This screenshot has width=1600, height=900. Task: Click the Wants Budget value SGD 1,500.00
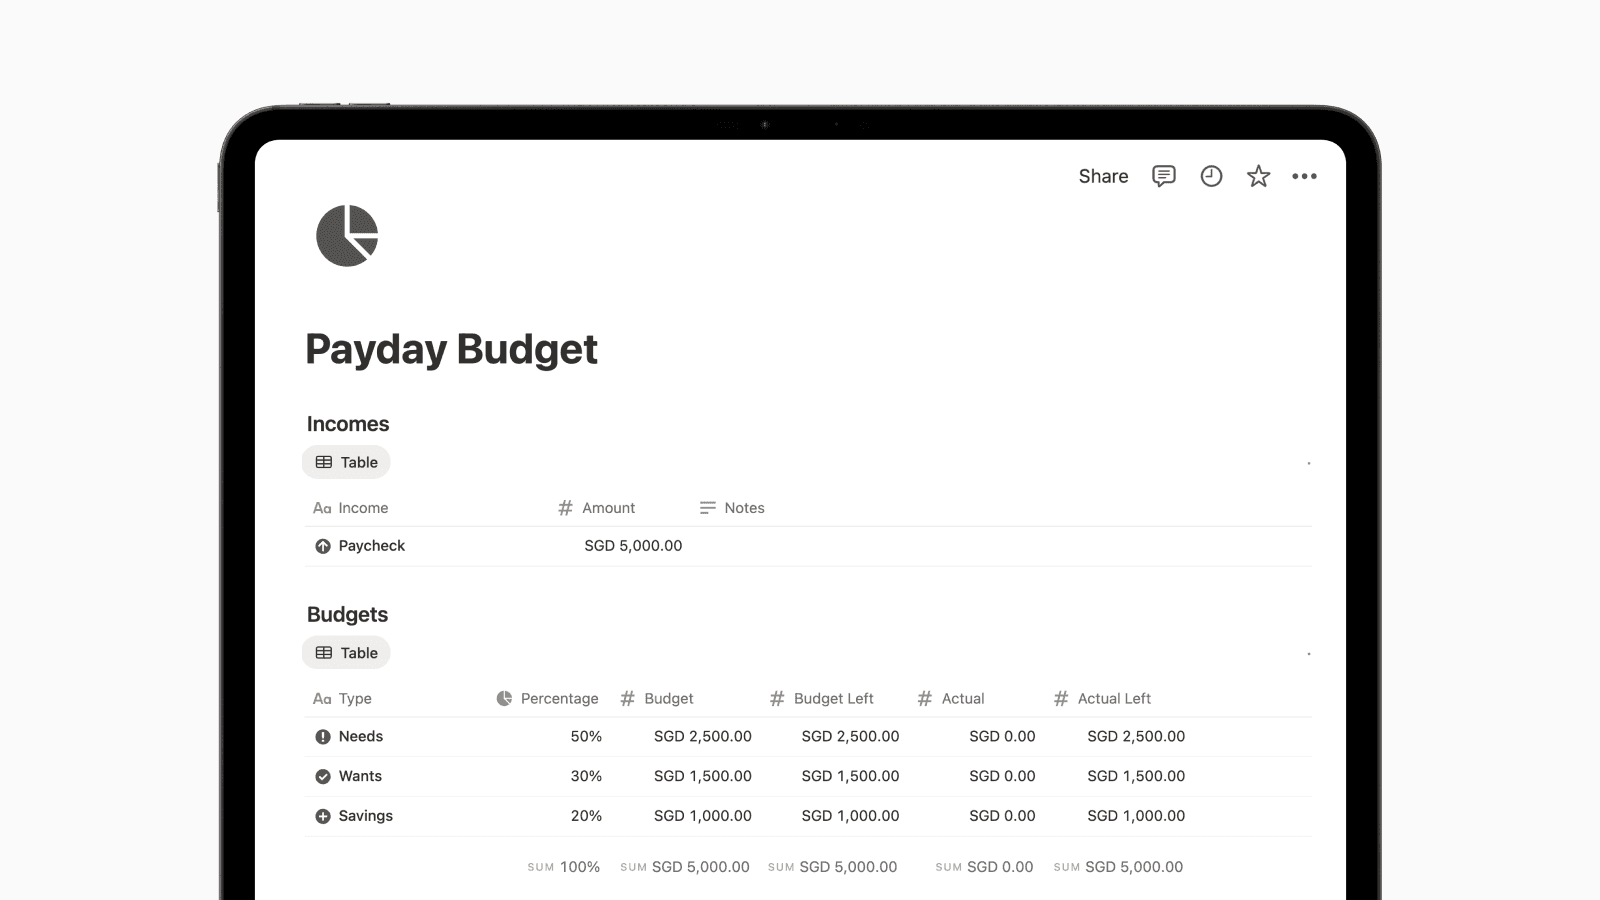703,776
